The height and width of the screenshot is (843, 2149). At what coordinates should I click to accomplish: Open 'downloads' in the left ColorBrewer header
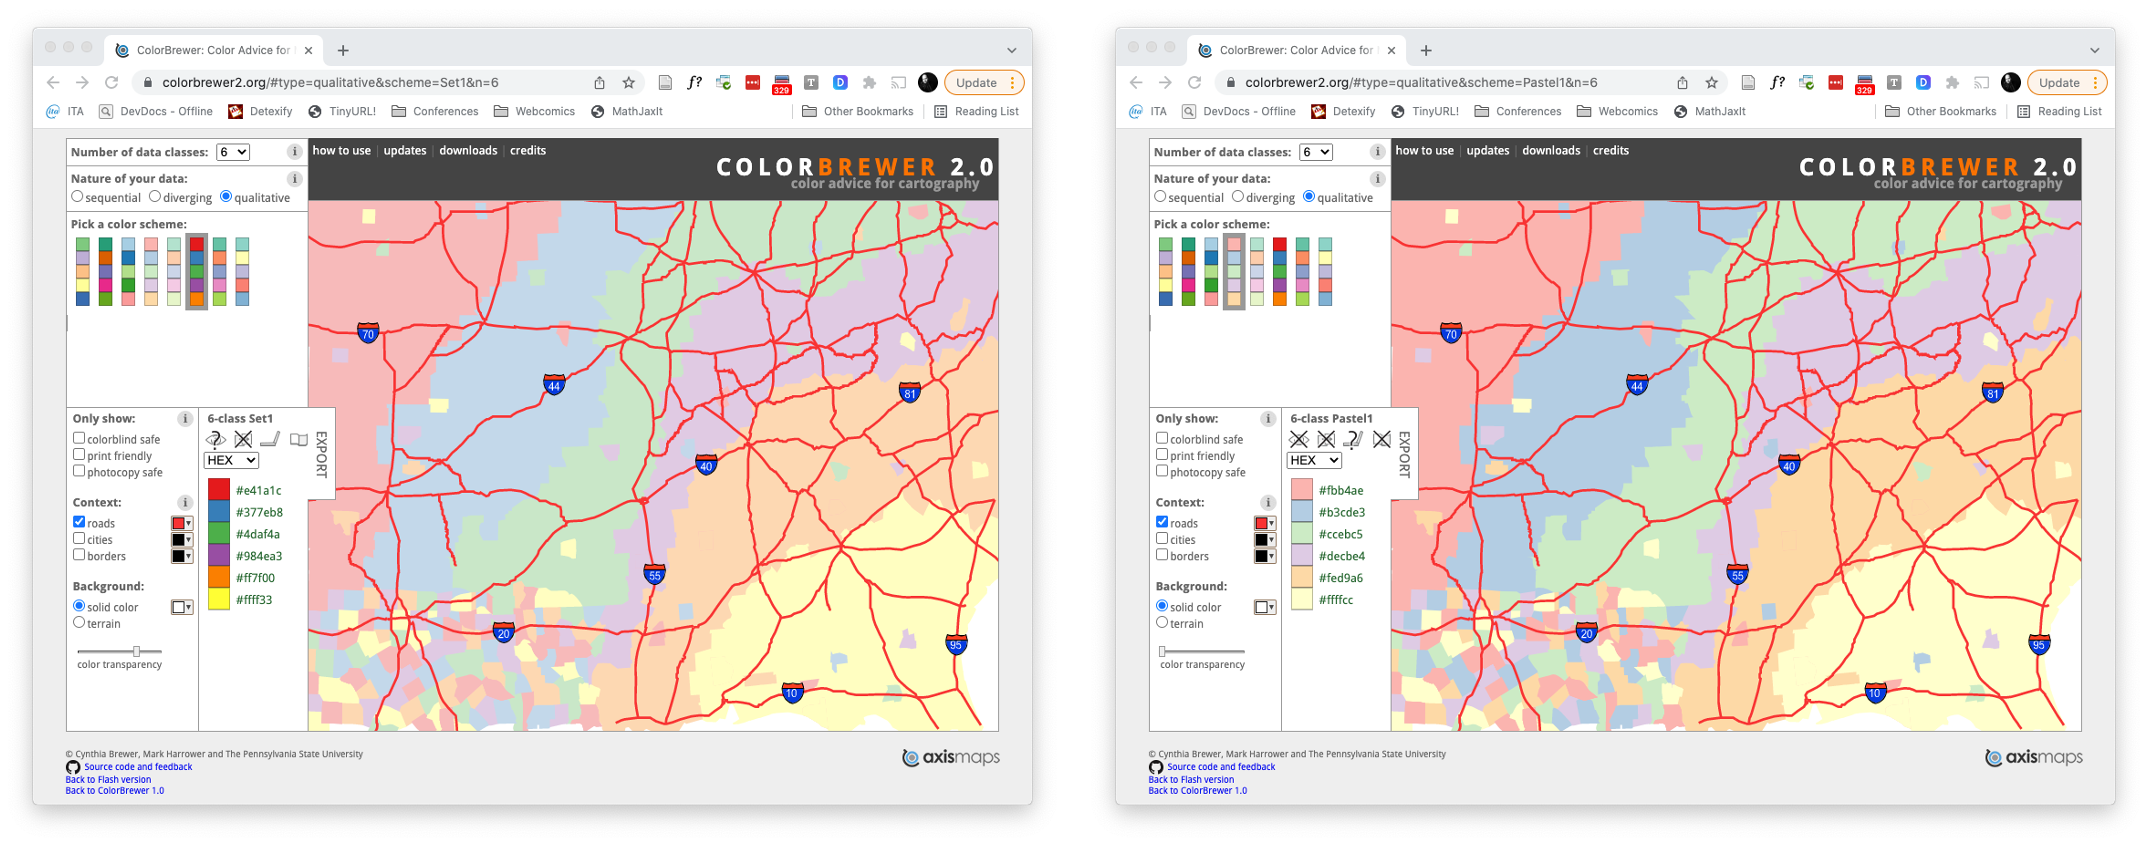click(468, 151)
